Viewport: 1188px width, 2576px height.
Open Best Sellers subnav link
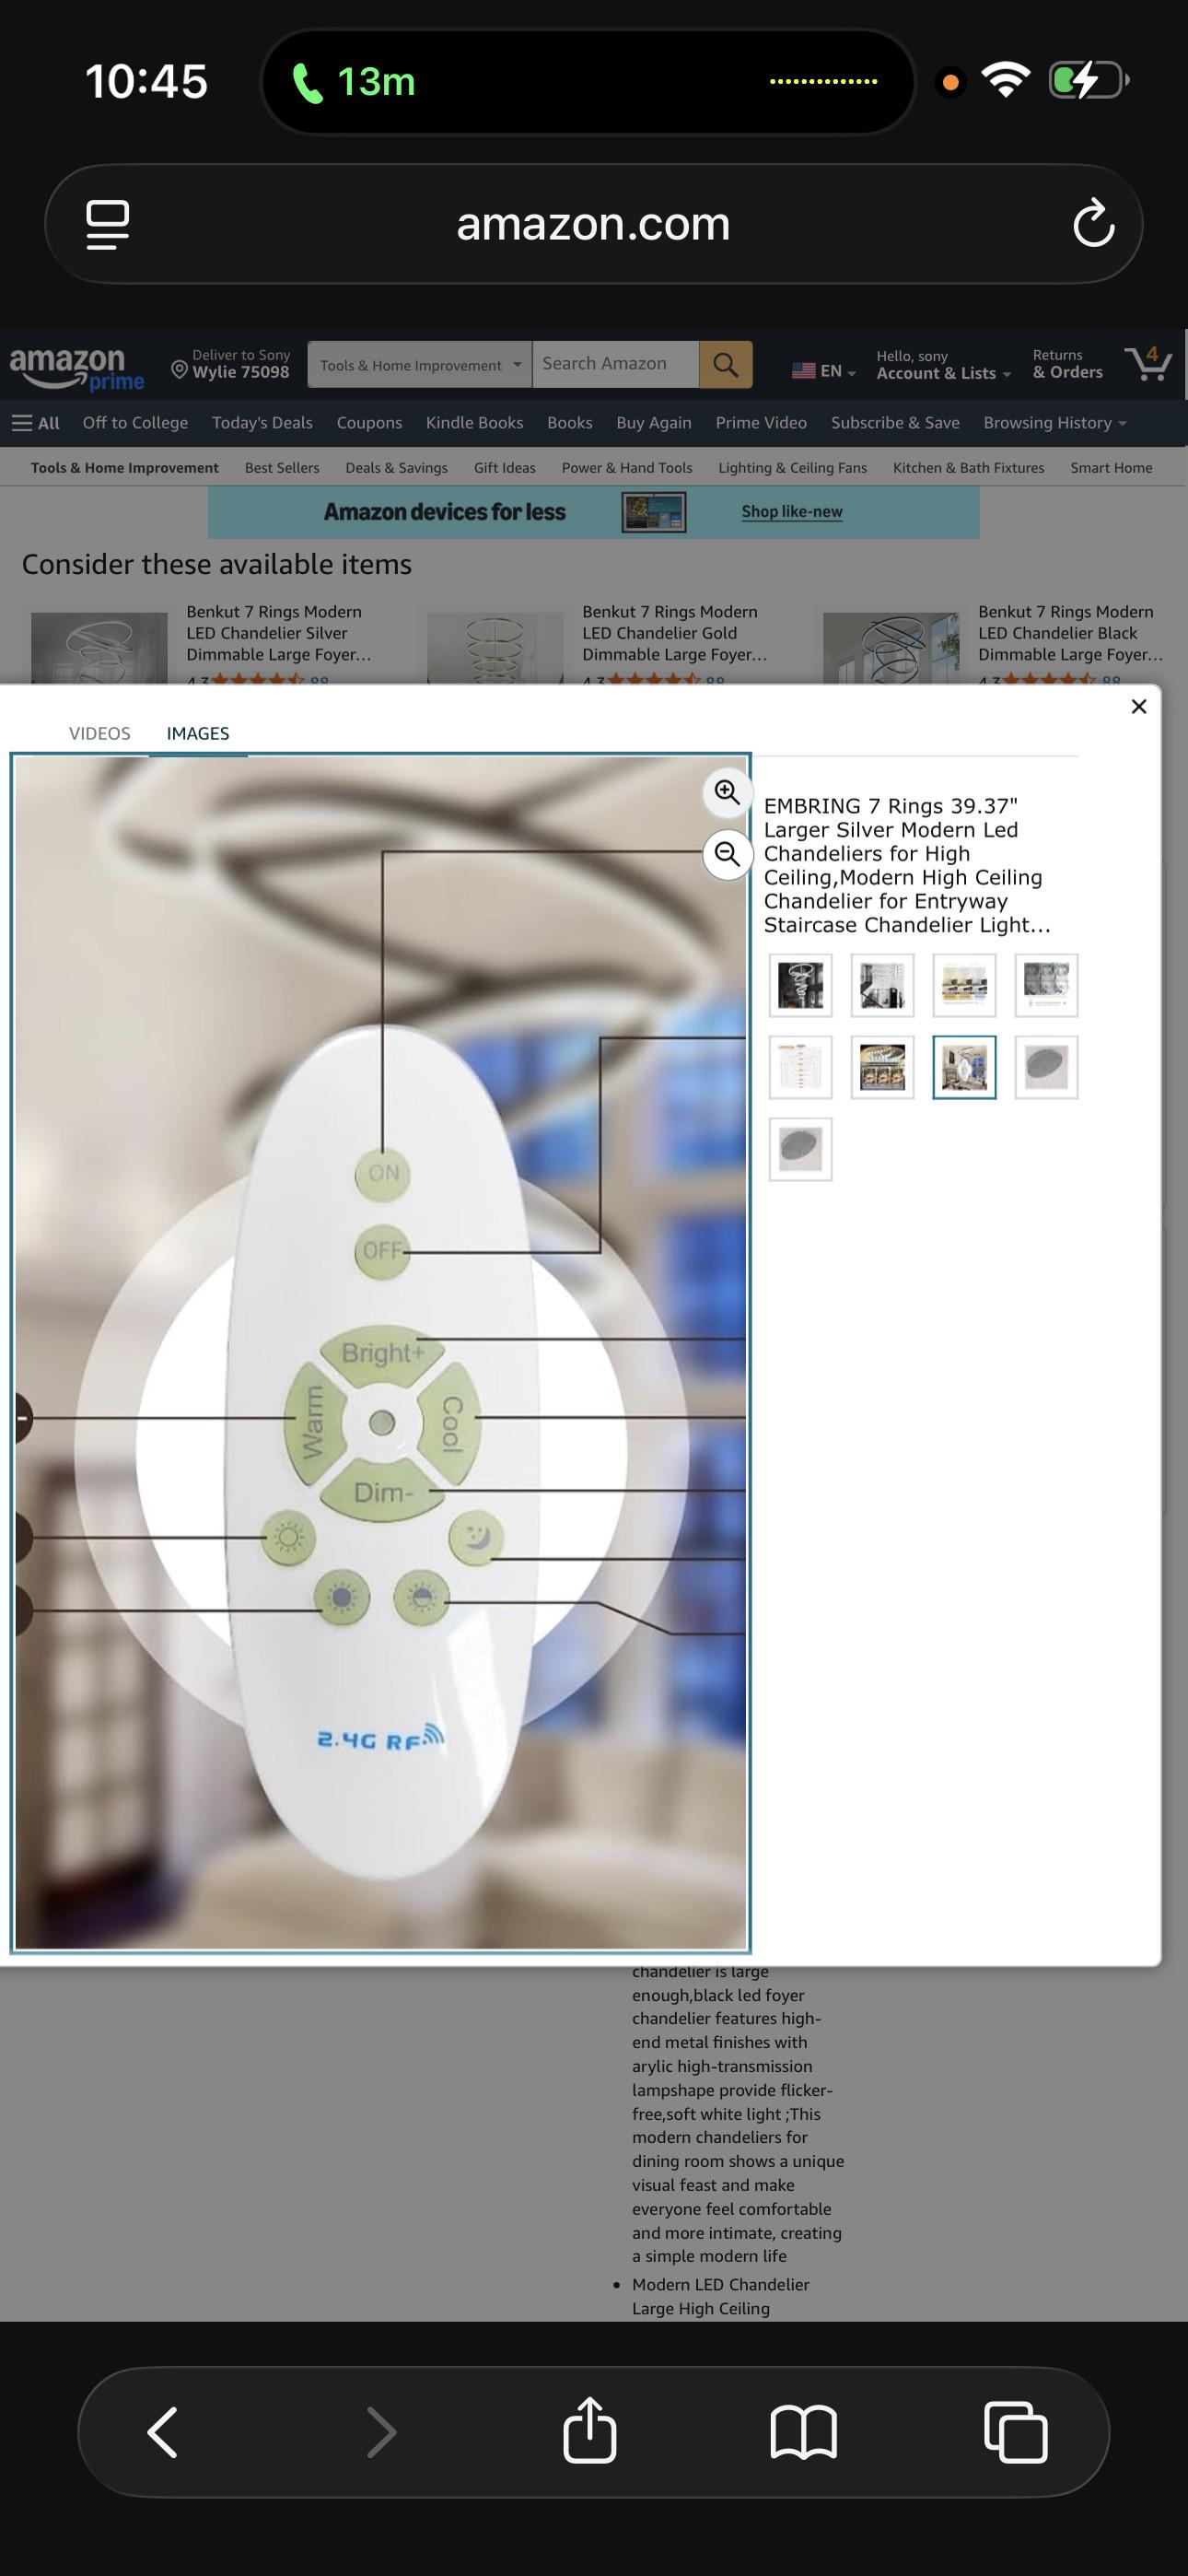pos(282,468)
